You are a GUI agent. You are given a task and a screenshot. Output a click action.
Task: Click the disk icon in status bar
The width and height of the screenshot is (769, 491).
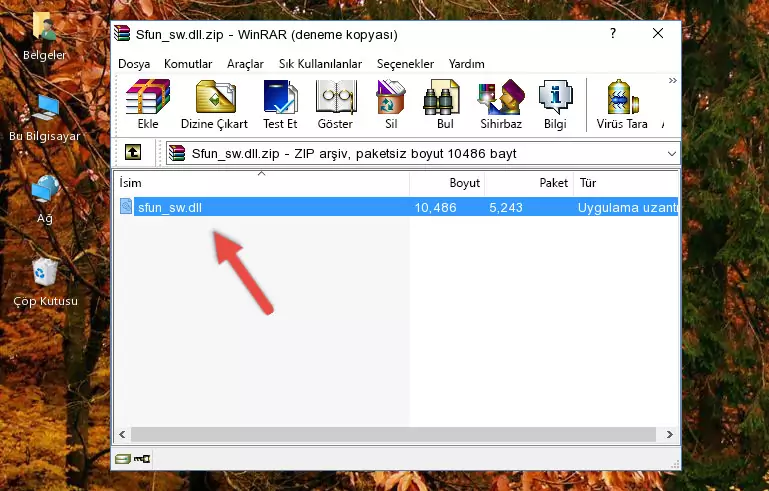pyautogui.click(x=123, y=459)
